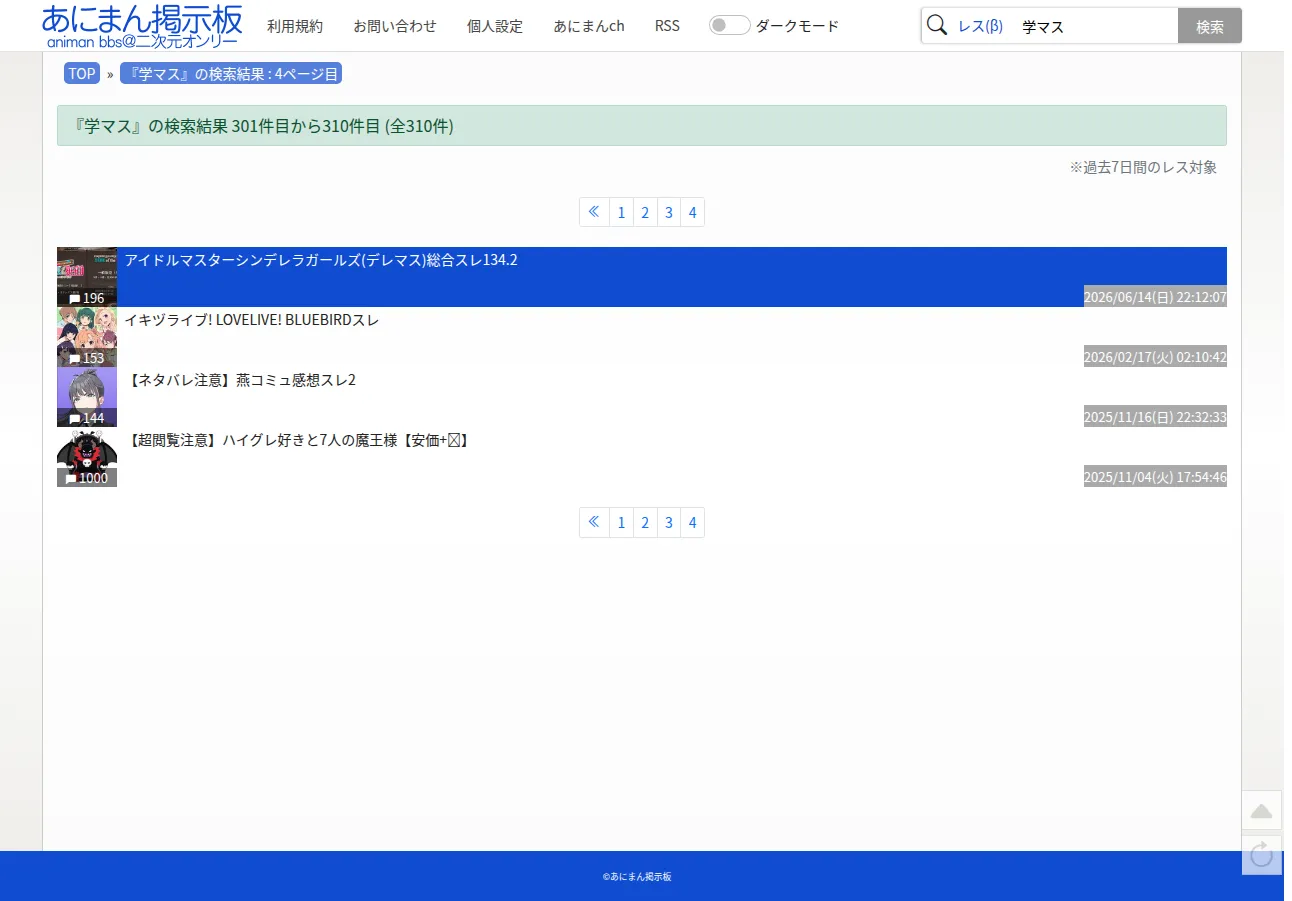Open the 利用規約 menu item
This screenshot has width=1292, height=901.
click(295, 26)
